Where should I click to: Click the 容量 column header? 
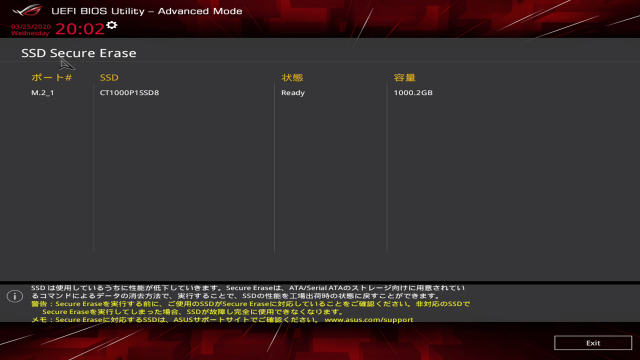[x=404, y=78]
